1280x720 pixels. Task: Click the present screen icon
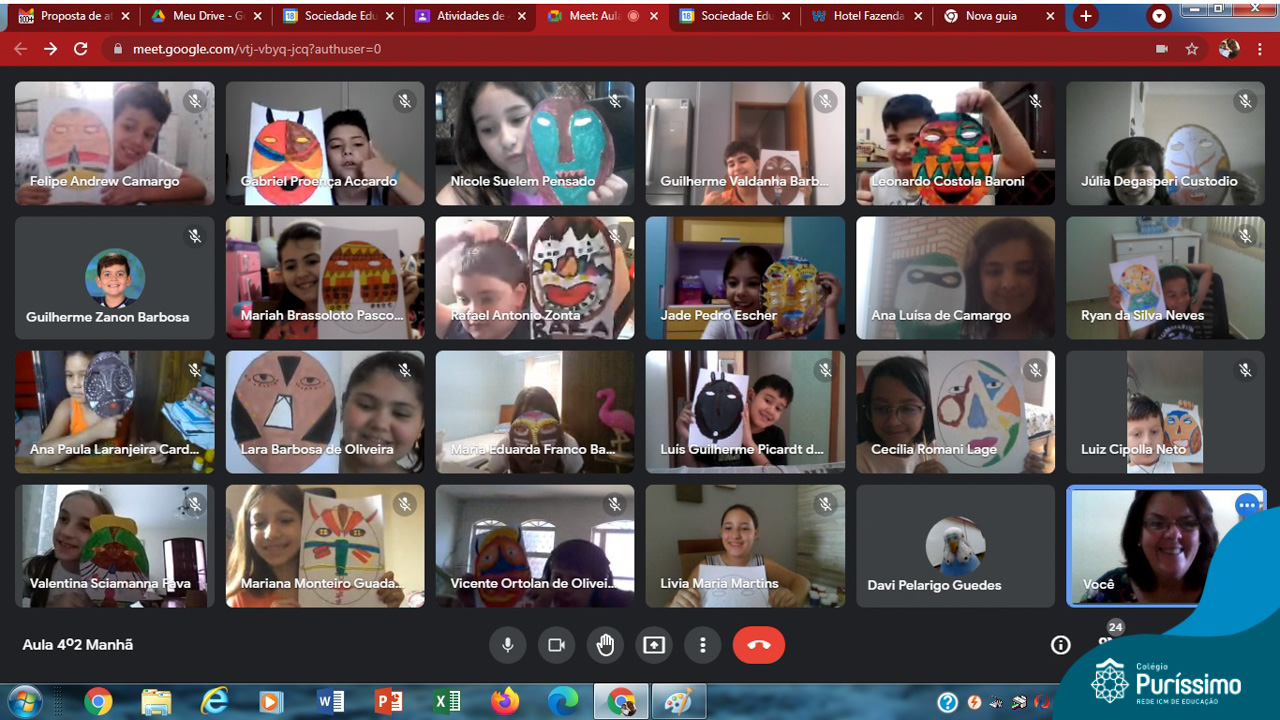click(654, 645)
